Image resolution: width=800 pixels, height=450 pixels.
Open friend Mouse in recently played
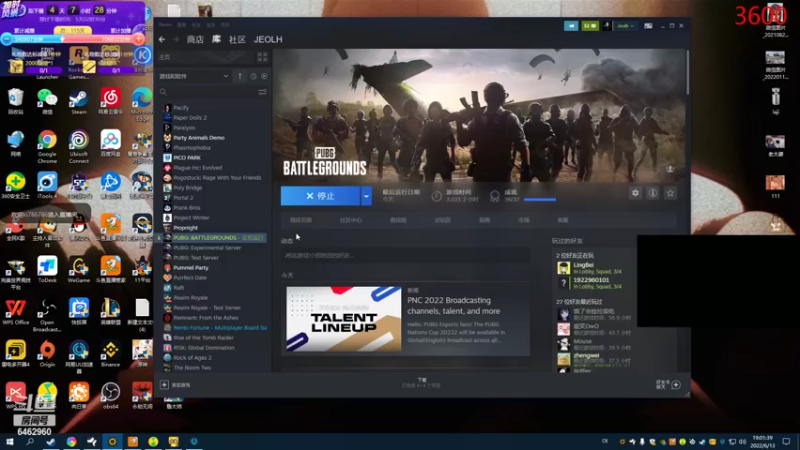tap(594, 344)
